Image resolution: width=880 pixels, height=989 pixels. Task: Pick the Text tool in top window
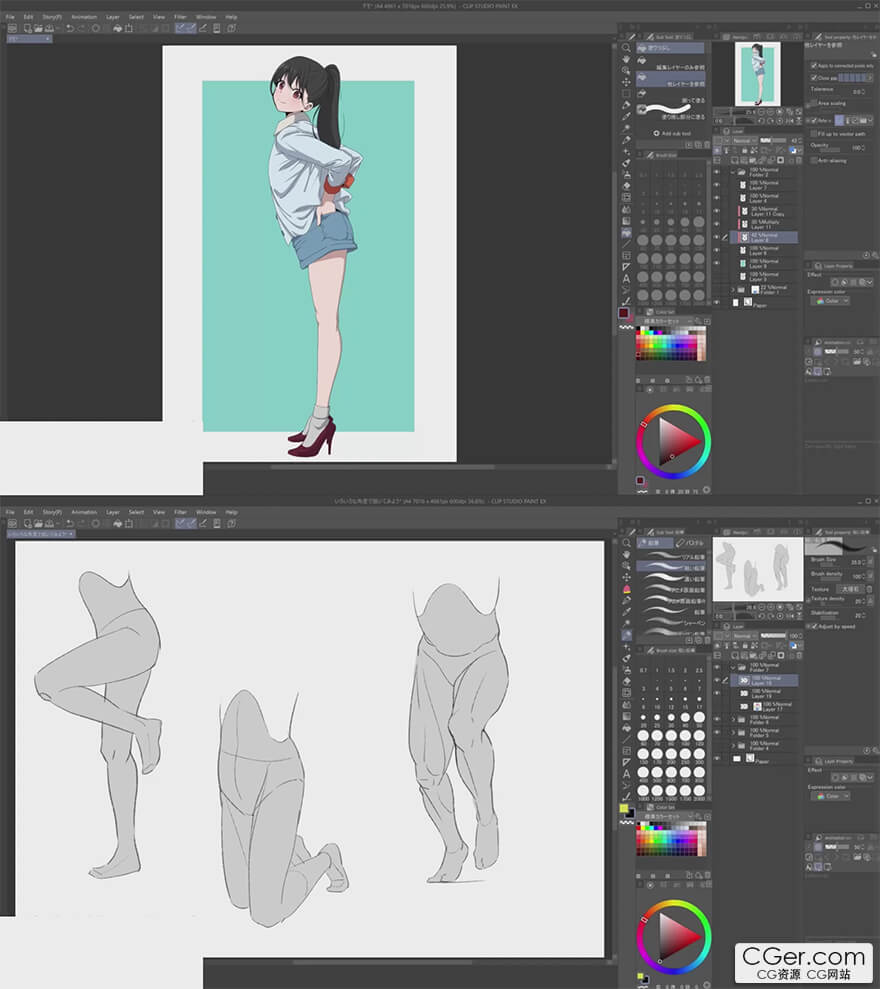coord(626,279)
